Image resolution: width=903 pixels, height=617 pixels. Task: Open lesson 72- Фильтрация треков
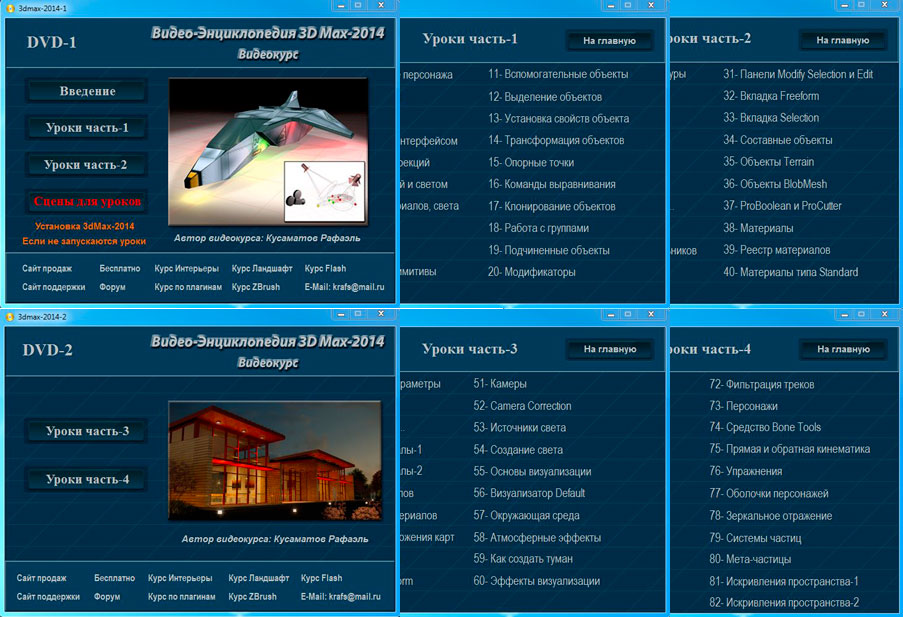click(762, 384)
